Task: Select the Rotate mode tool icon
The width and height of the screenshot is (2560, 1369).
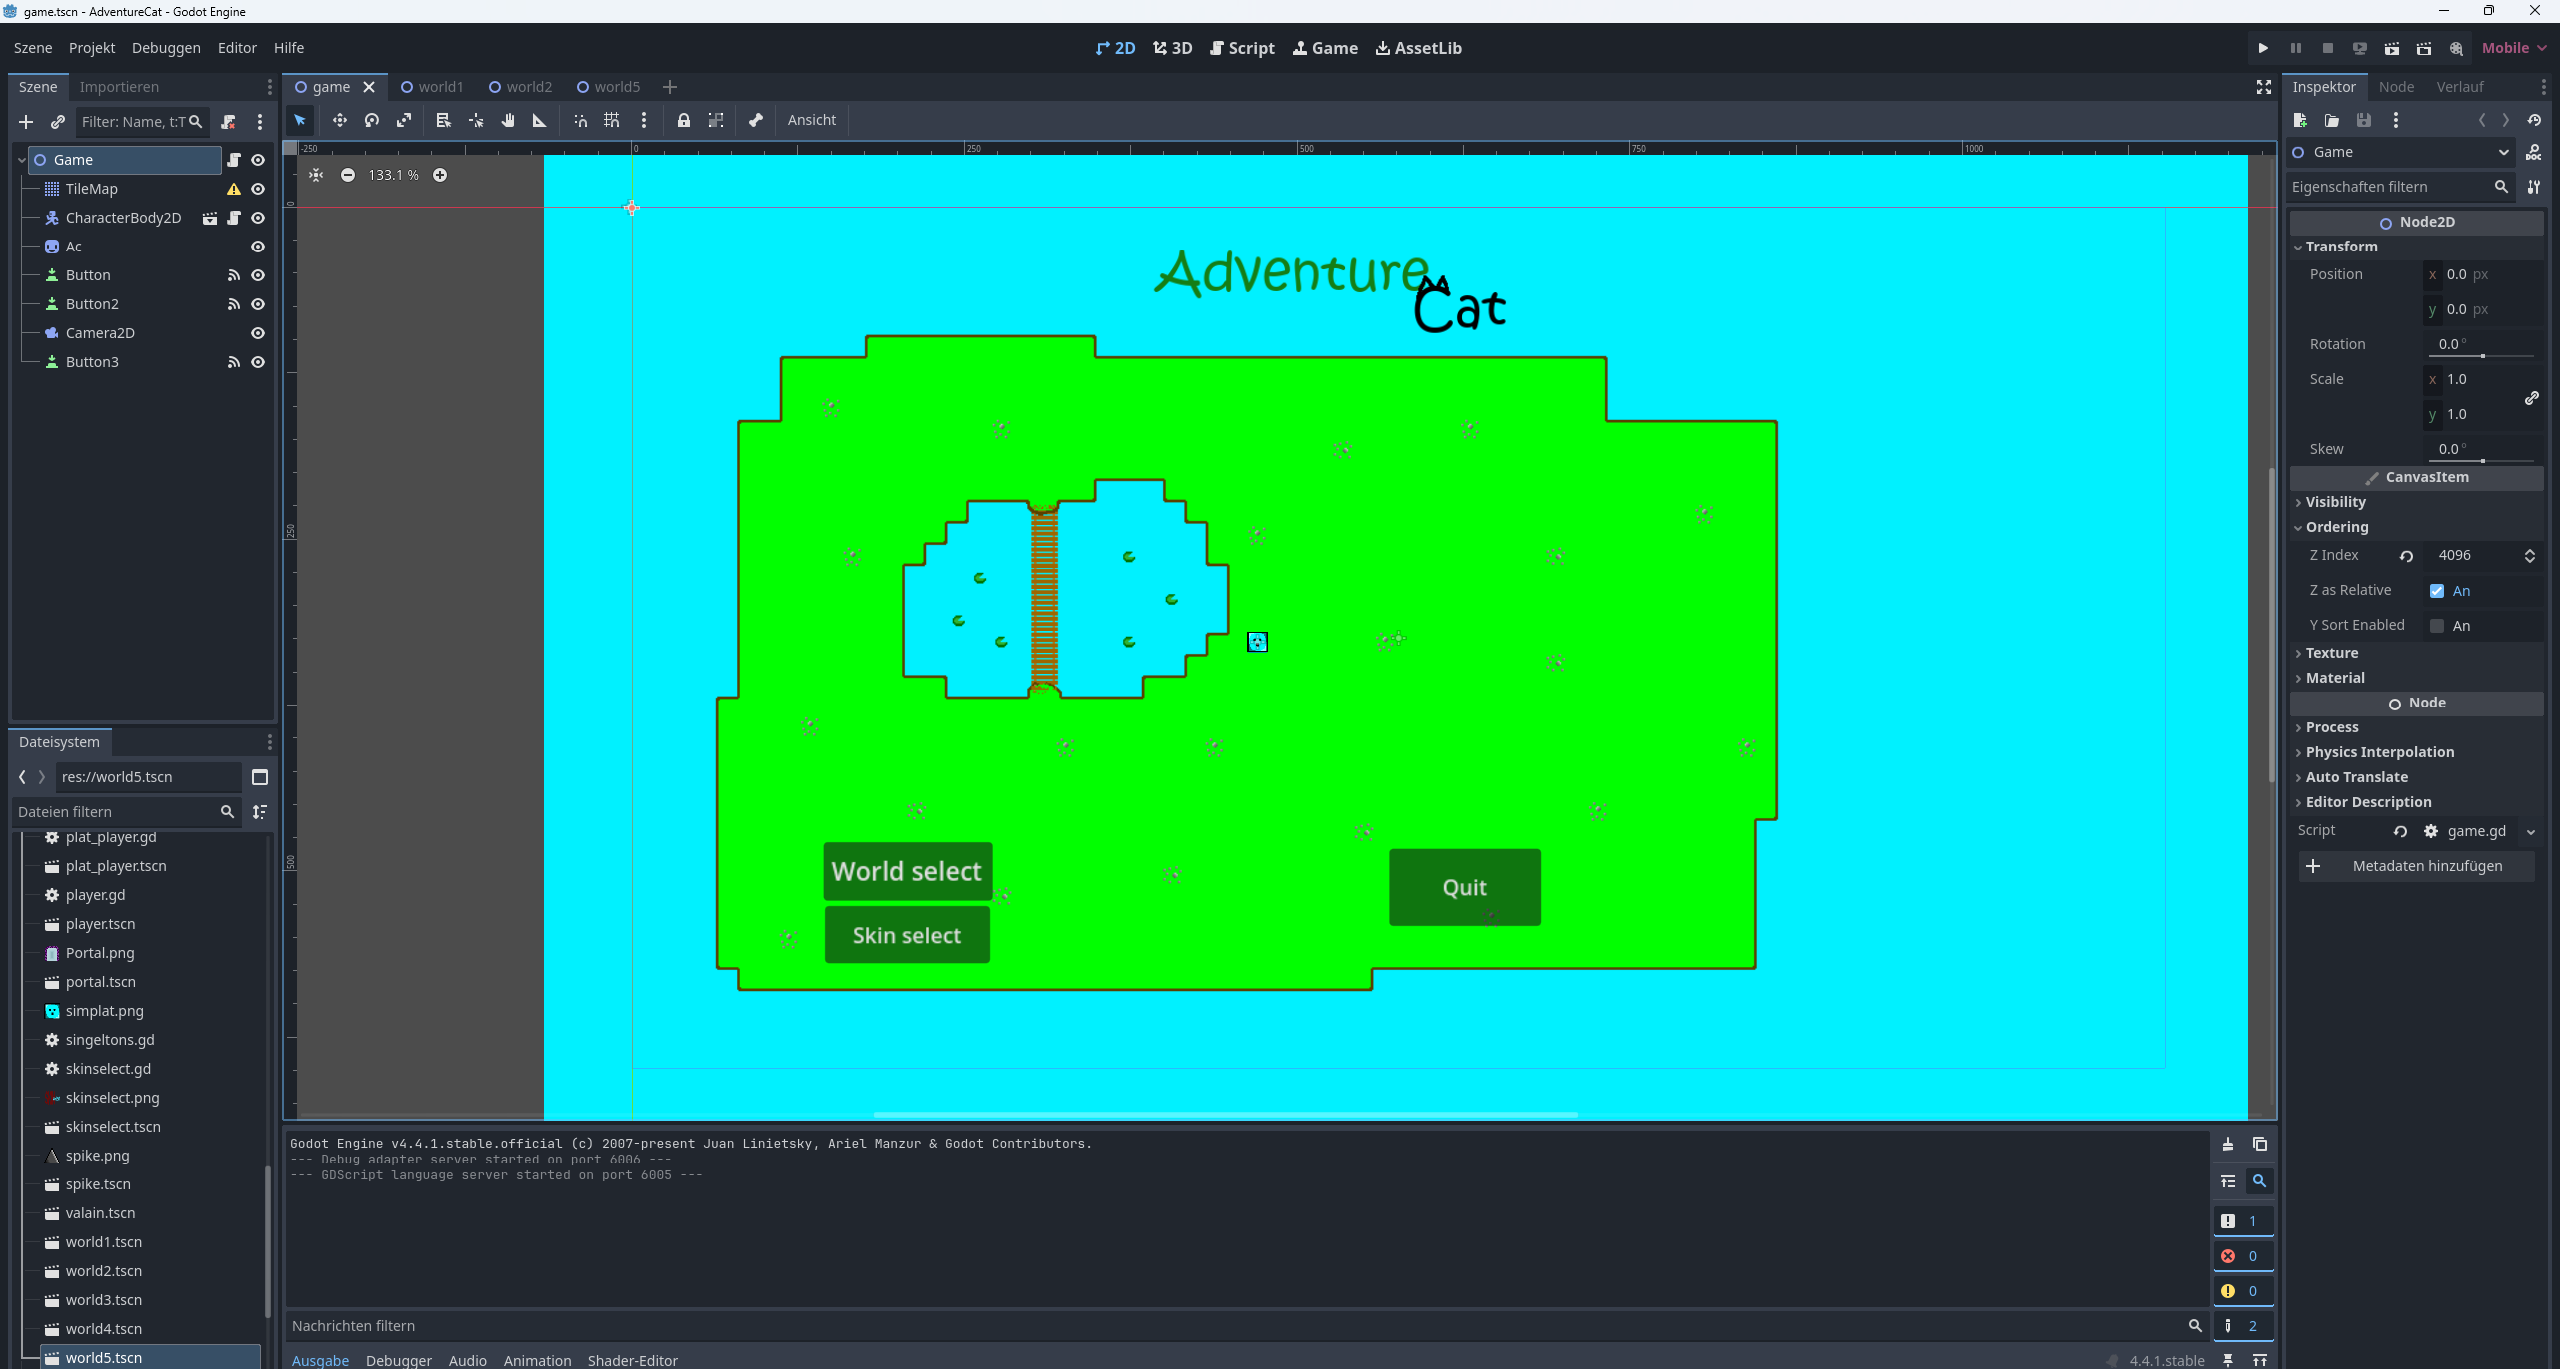Action: pos(372,120)
